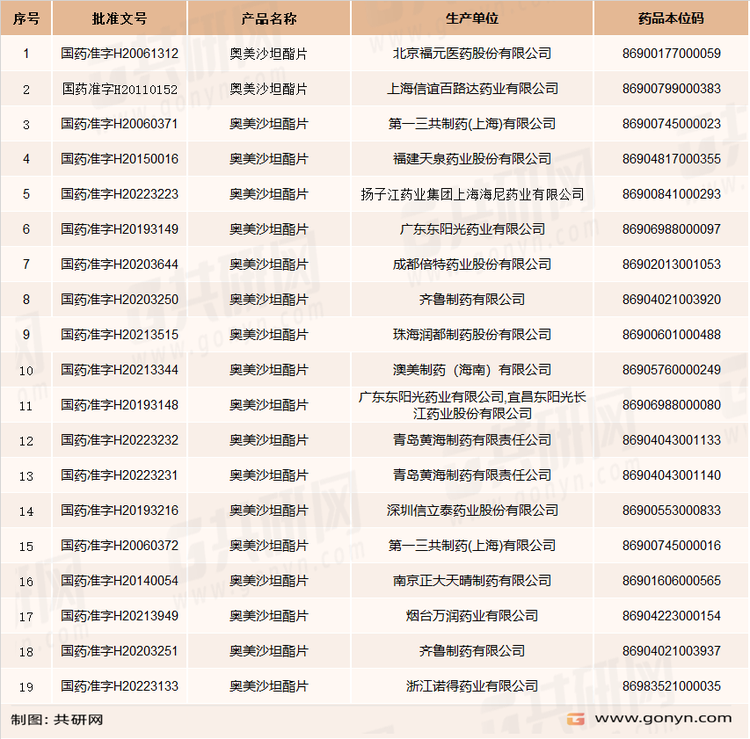The image size is (750, 739).
Task: Select approval number 国药准字H20193216
Action: tap(120, 510)
